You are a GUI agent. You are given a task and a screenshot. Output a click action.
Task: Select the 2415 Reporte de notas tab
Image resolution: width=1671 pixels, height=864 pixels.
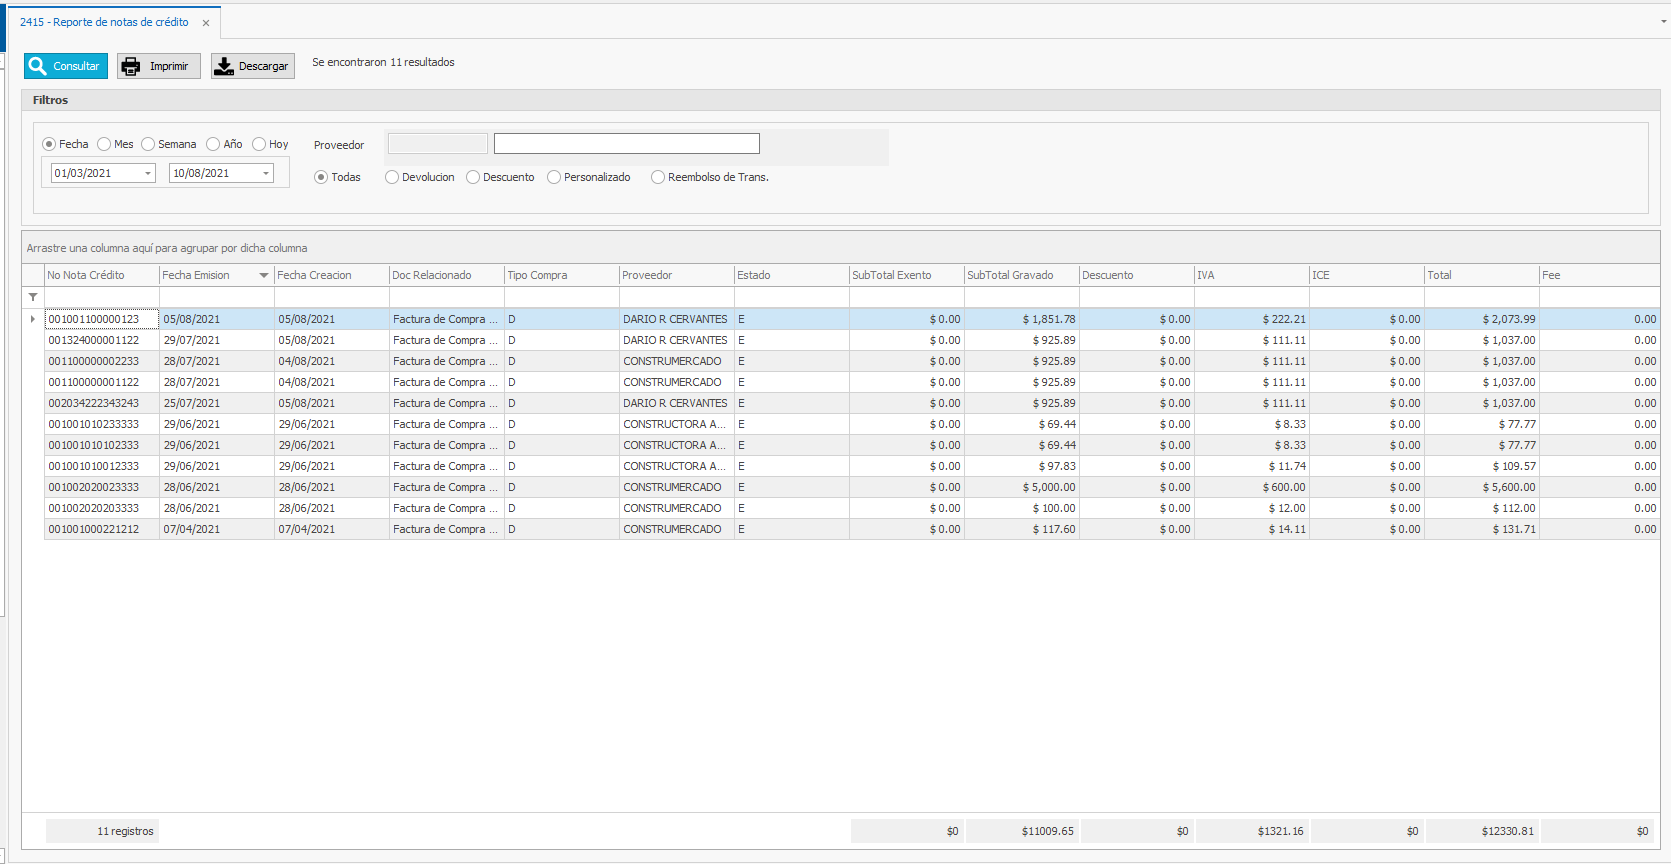click(104, 22)
